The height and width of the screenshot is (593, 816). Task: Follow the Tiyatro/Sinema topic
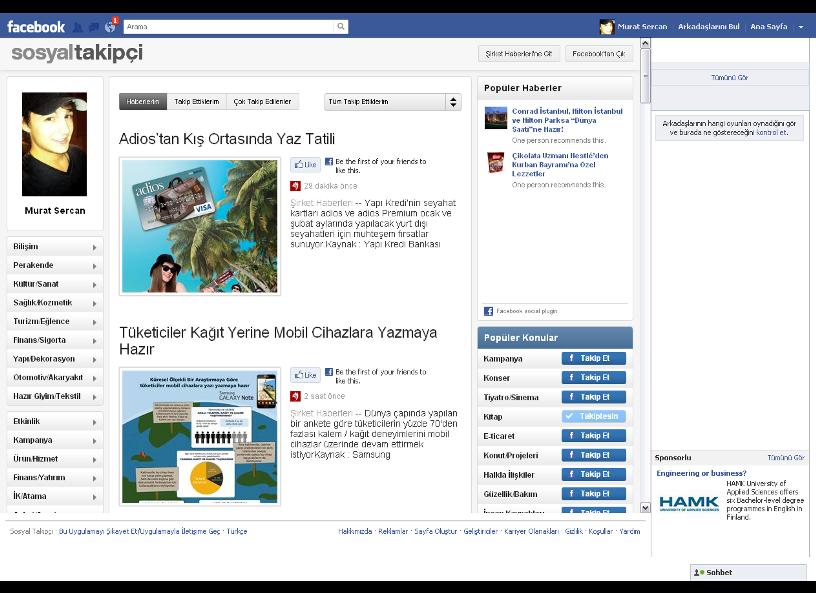tap(594, 397)
